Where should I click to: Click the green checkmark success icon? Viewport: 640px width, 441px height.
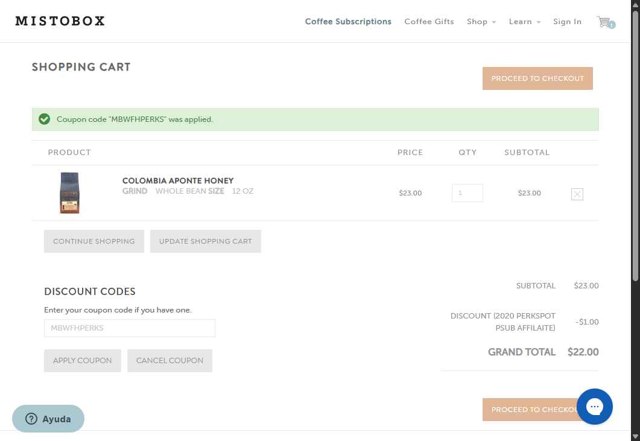(44, 119)
